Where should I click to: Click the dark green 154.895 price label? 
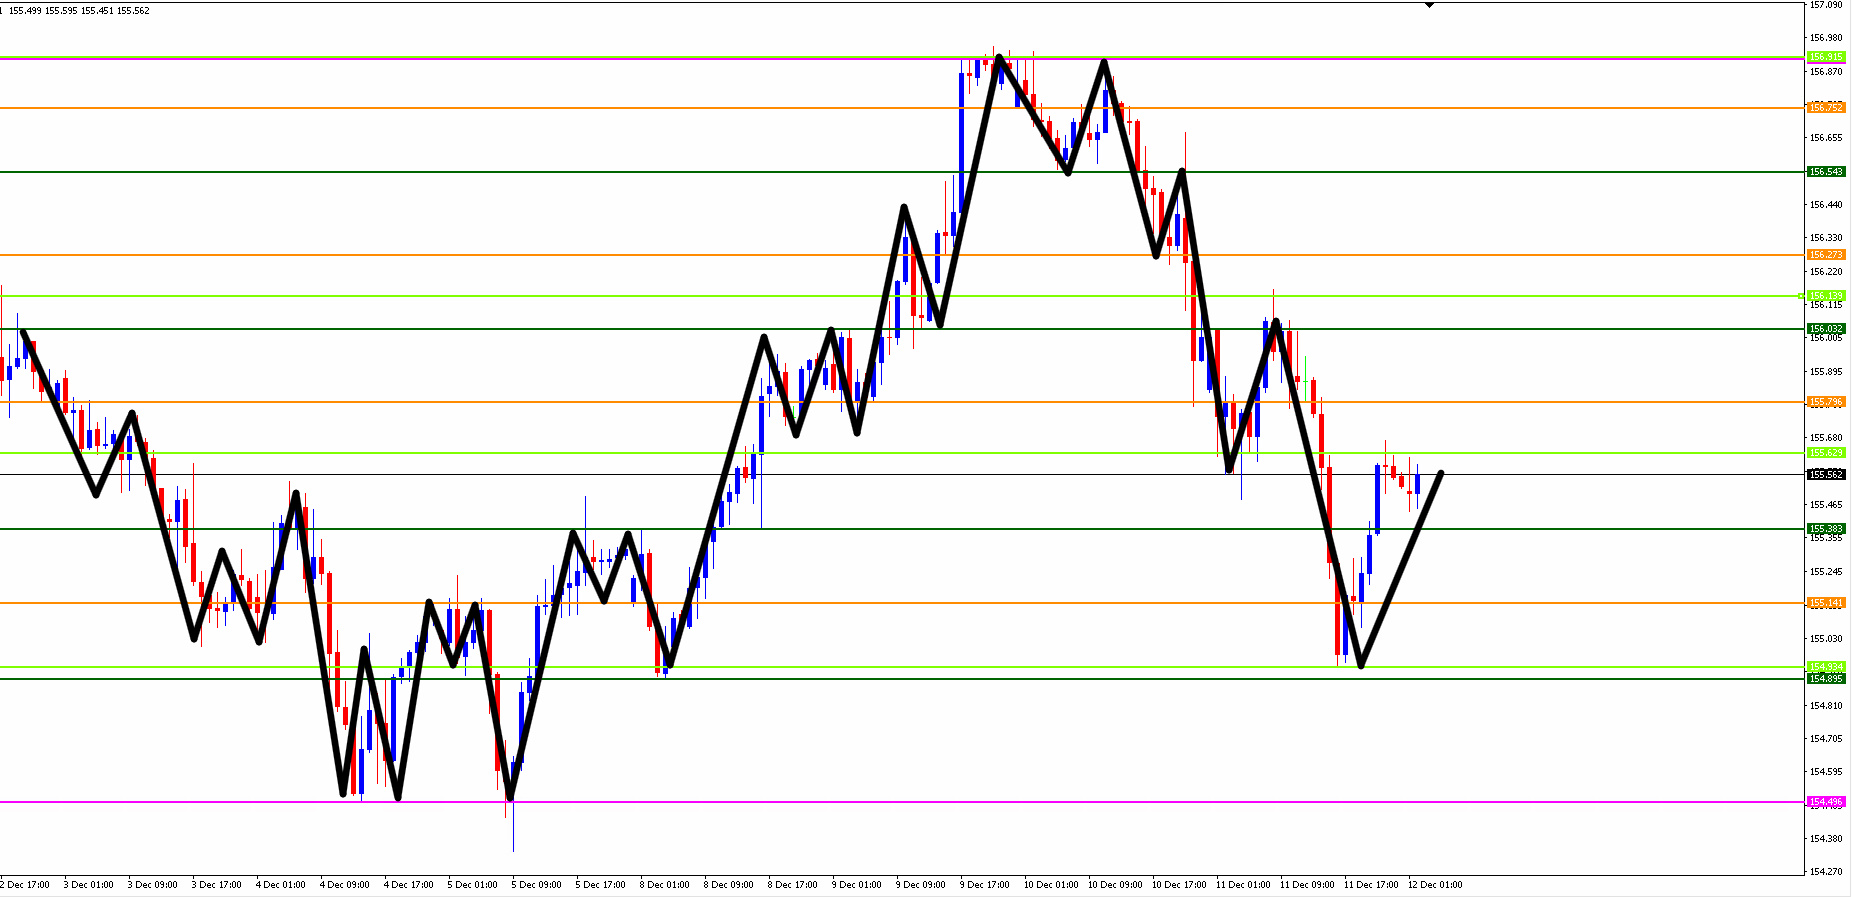click(x=1826, y=679)
